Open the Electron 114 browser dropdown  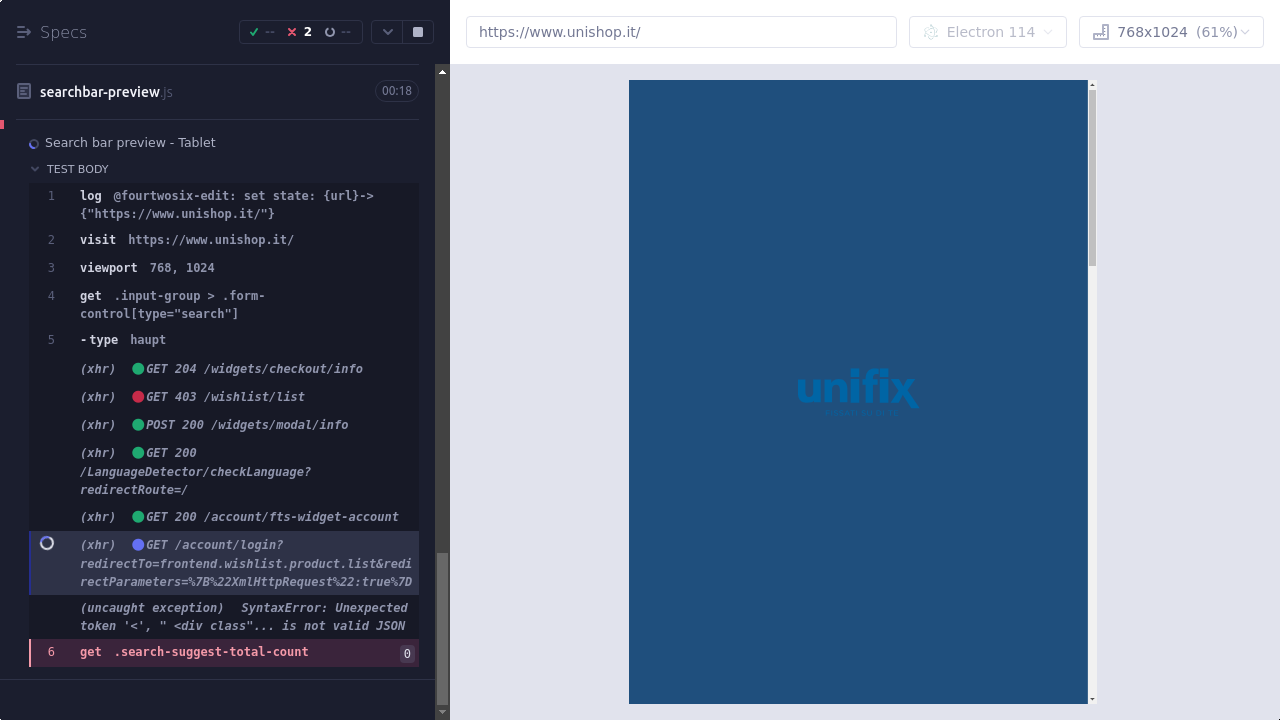[x=987, y=32]
